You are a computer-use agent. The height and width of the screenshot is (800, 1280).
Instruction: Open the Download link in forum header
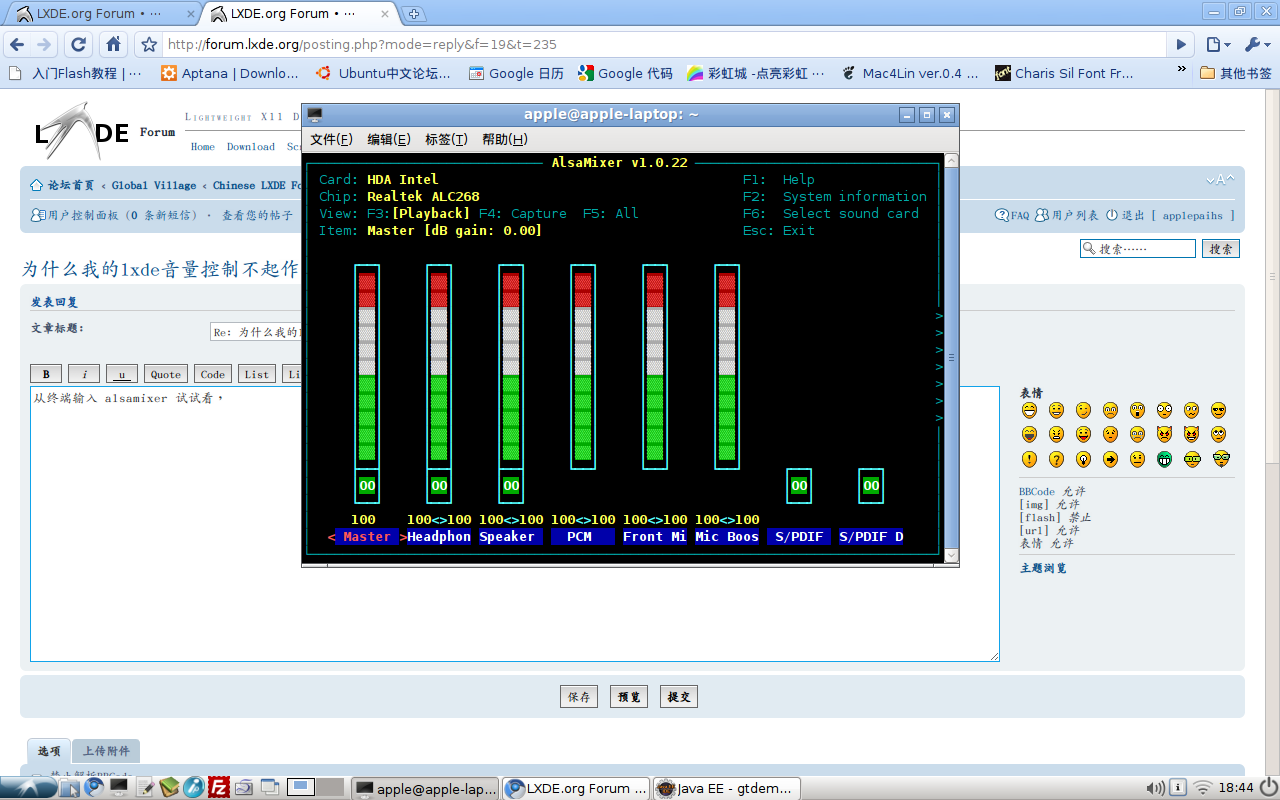click(x=250, y=146)
